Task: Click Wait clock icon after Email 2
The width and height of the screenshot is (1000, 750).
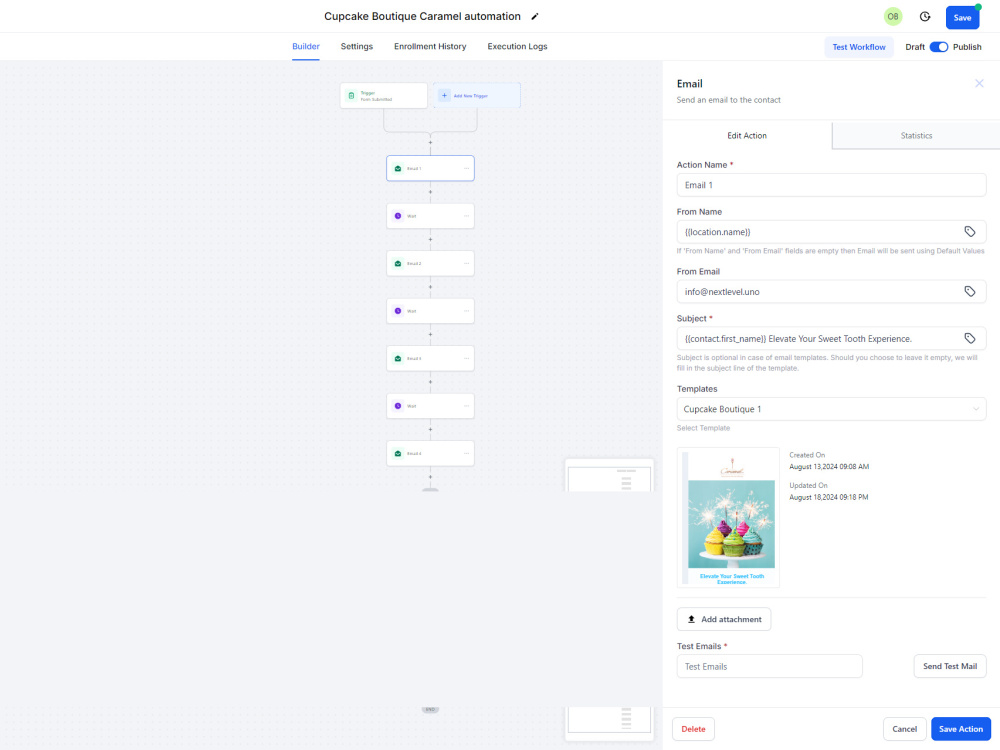Action: 398,311
